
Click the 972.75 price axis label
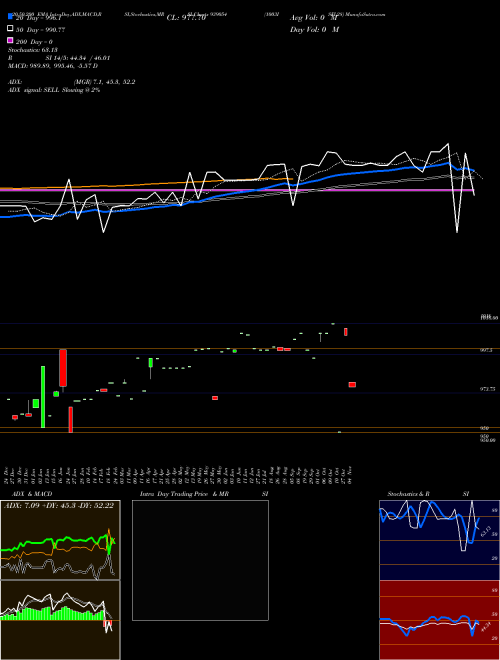(488, 389)
